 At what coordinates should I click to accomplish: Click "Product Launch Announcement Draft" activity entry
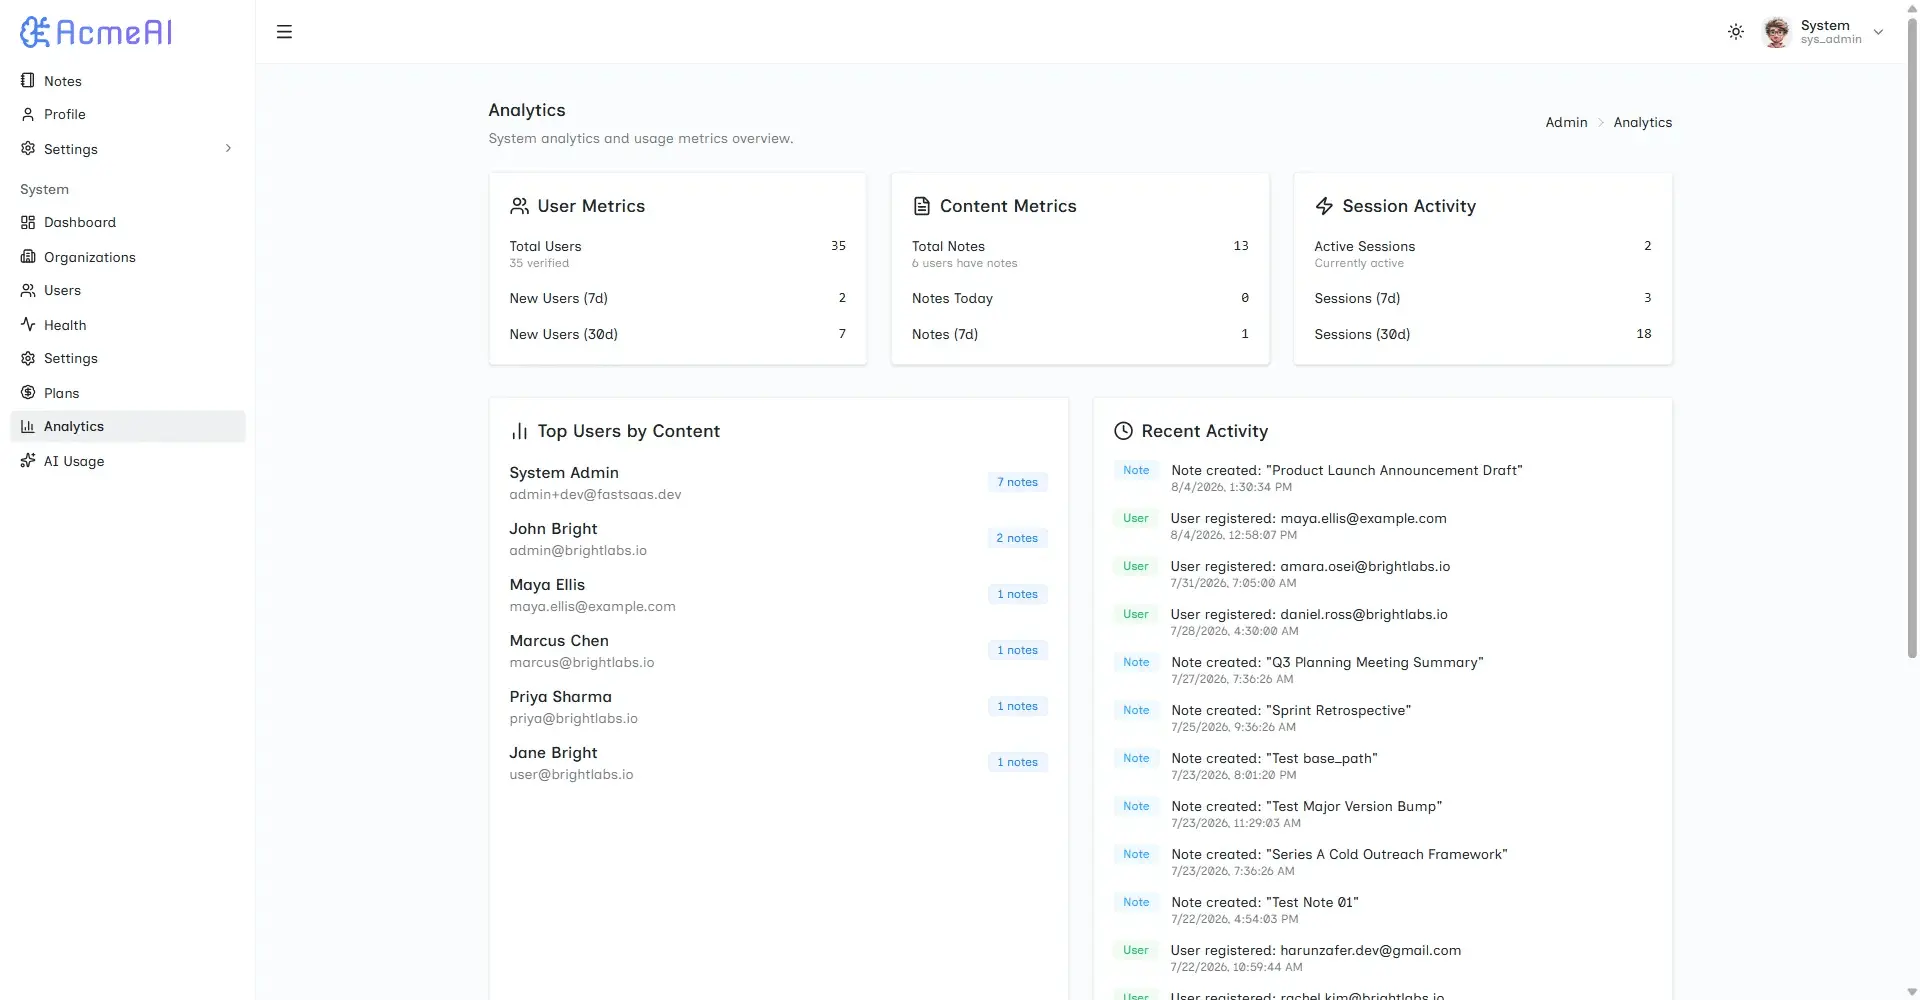point(1347,470)
